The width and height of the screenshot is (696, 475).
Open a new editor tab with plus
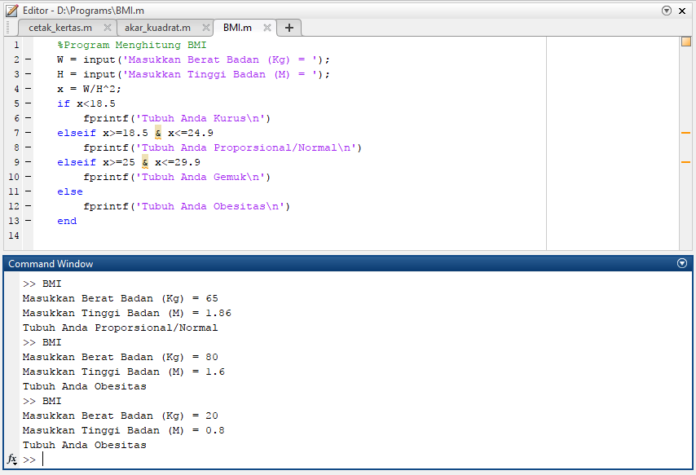coord(289,28)
